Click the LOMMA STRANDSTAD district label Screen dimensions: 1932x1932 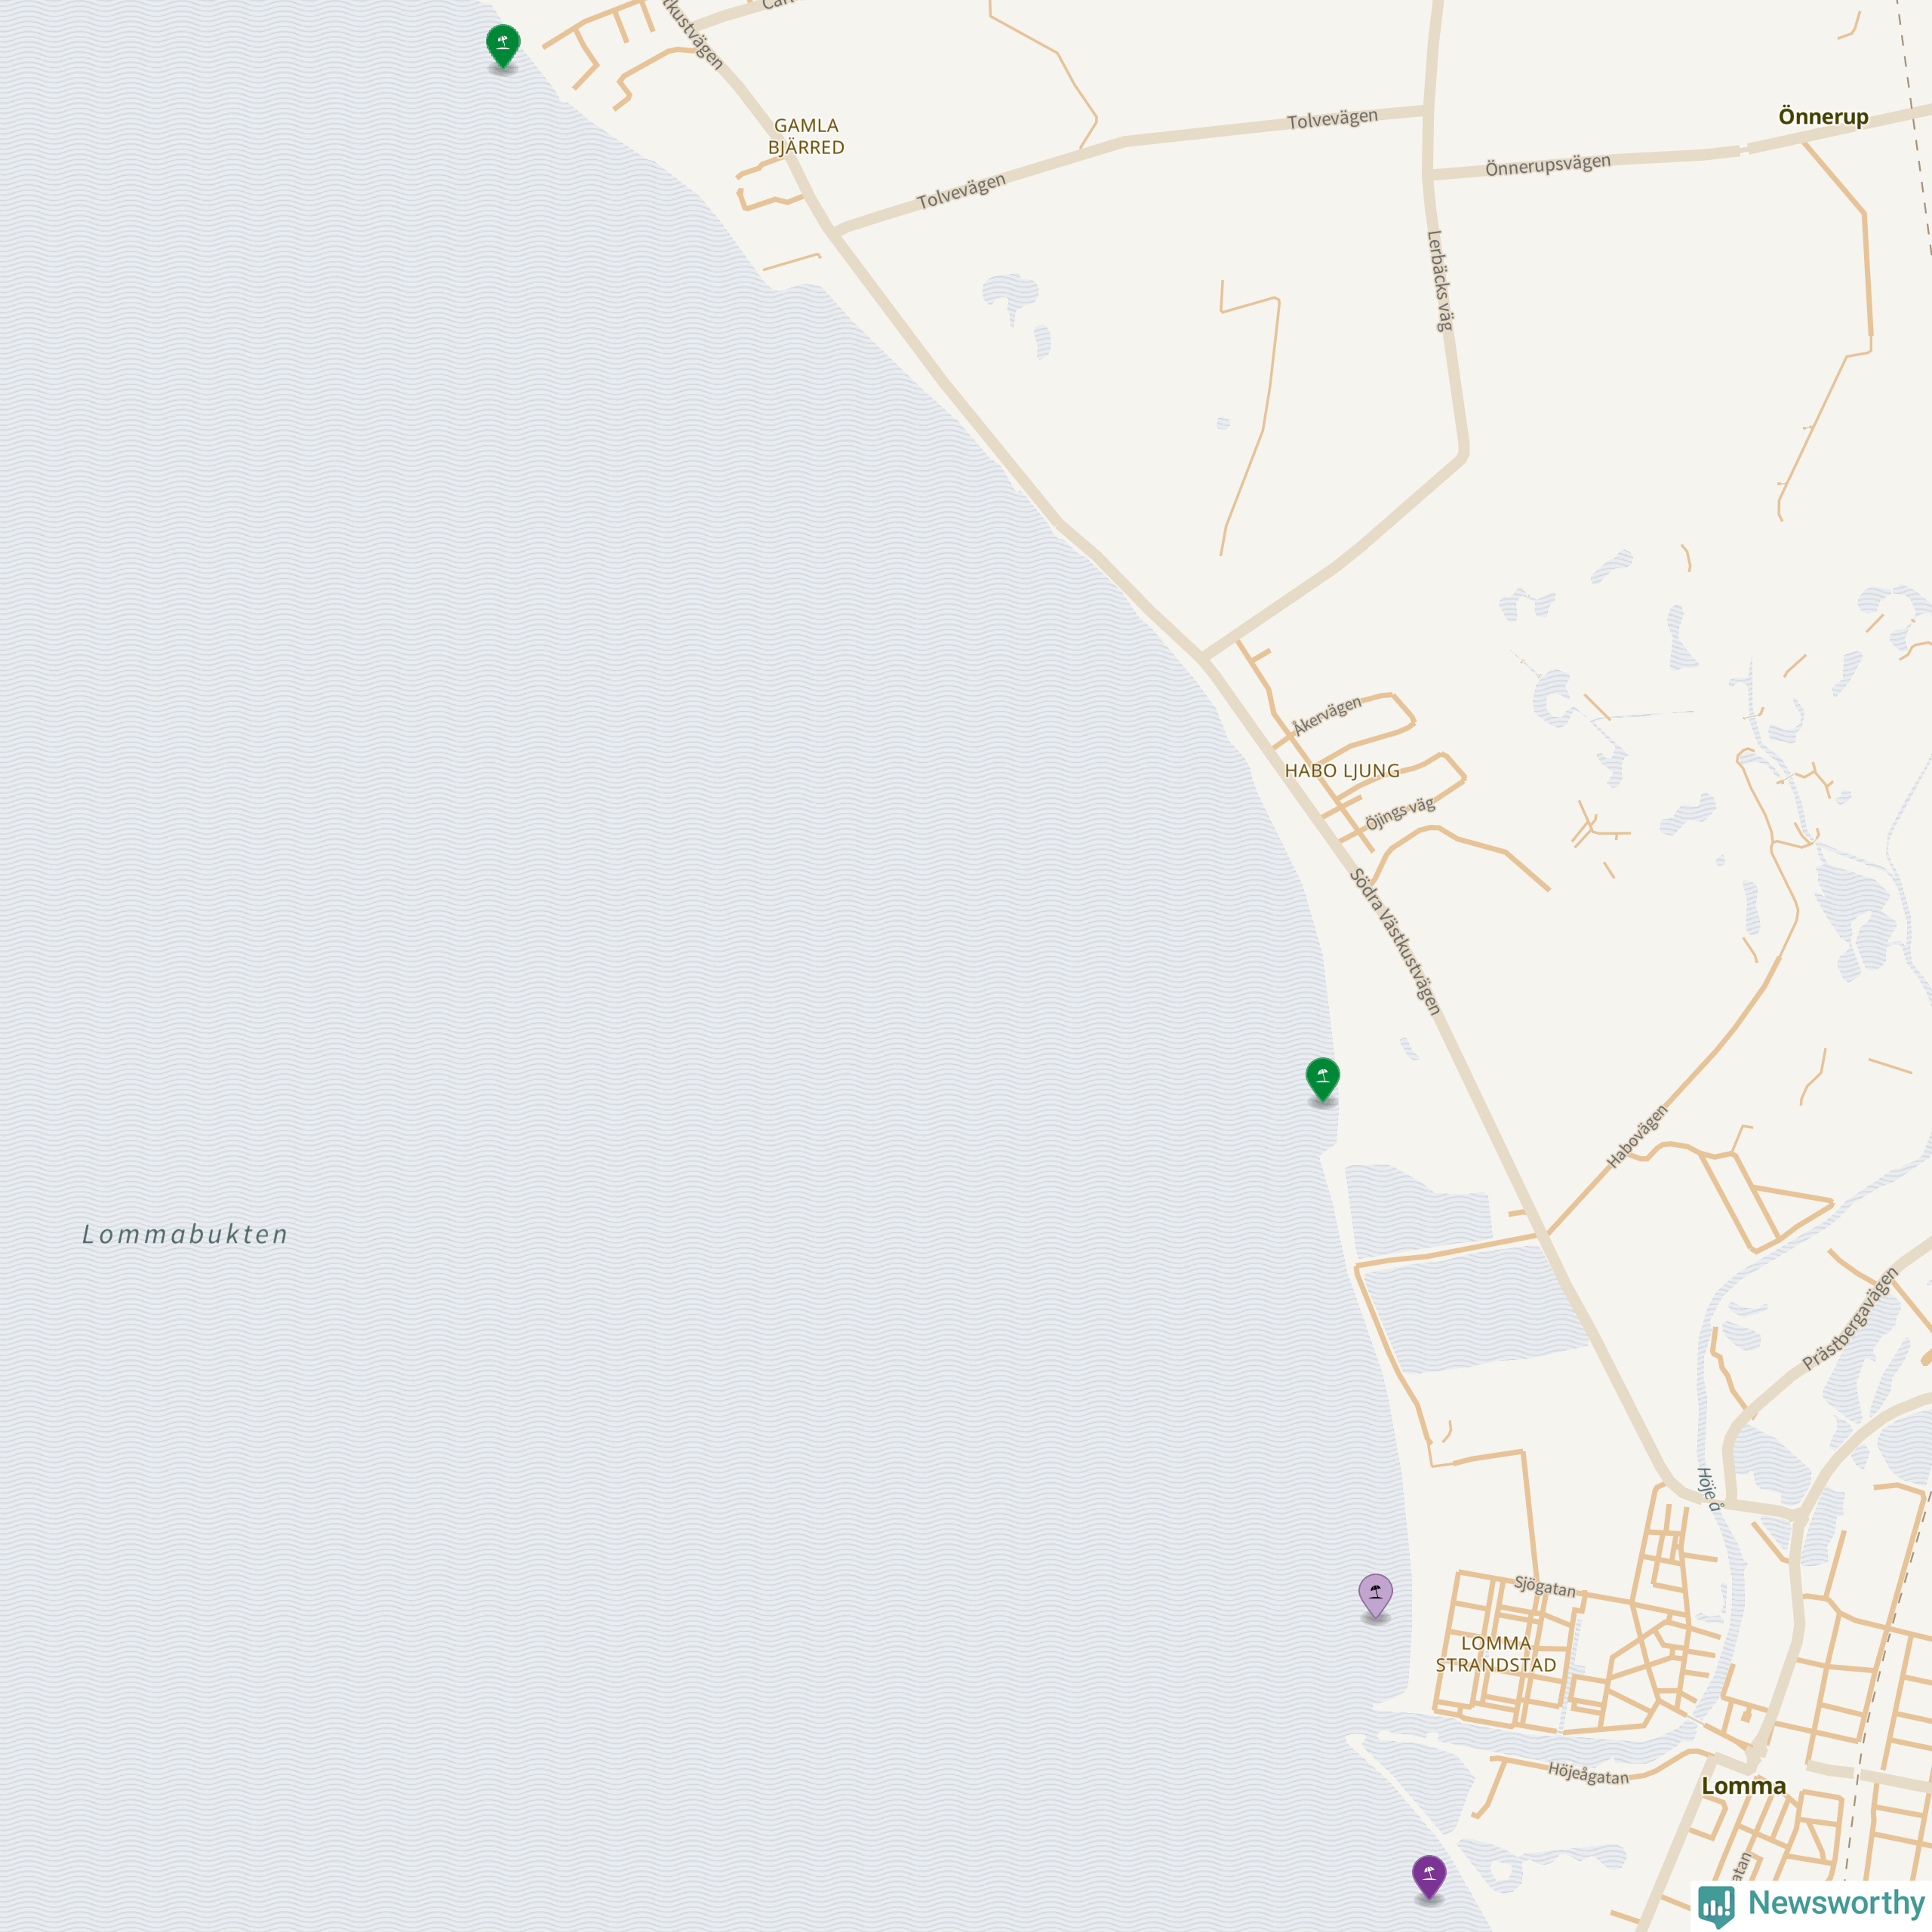(1496, 1654)
